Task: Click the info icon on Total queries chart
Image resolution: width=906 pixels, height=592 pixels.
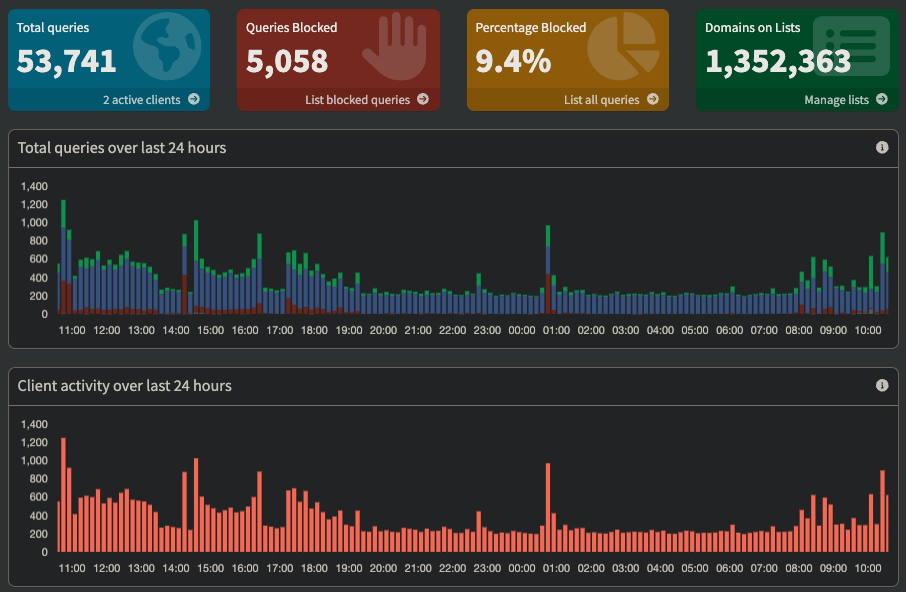Action: (x=881, y=147)
